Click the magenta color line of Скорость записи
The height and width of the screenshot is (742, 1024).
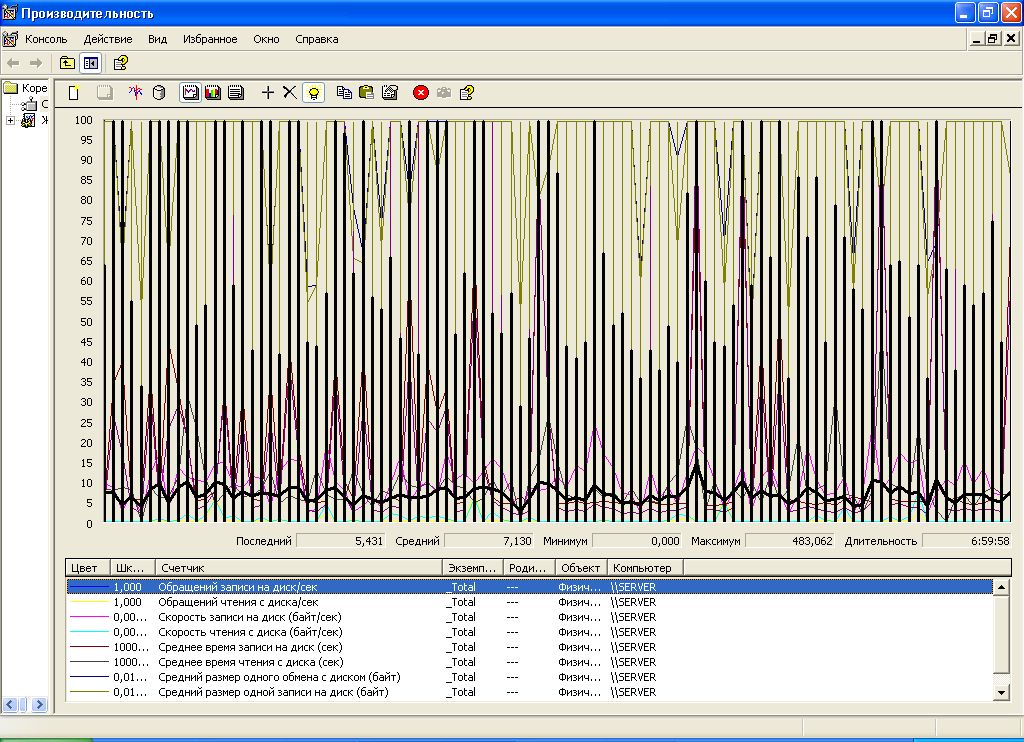point(88,617)
